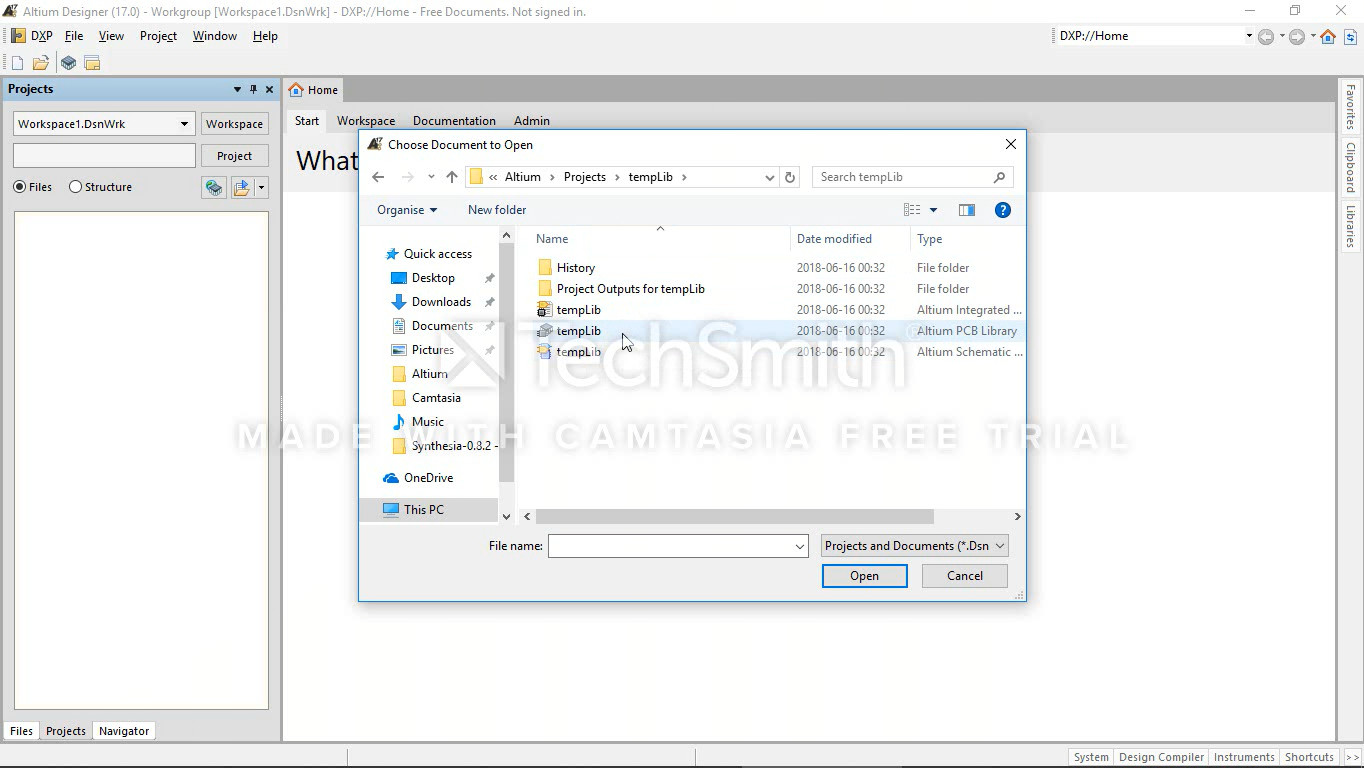
Task: Select the Altium Schematic Library tempLib file
Action: [578, 352]
